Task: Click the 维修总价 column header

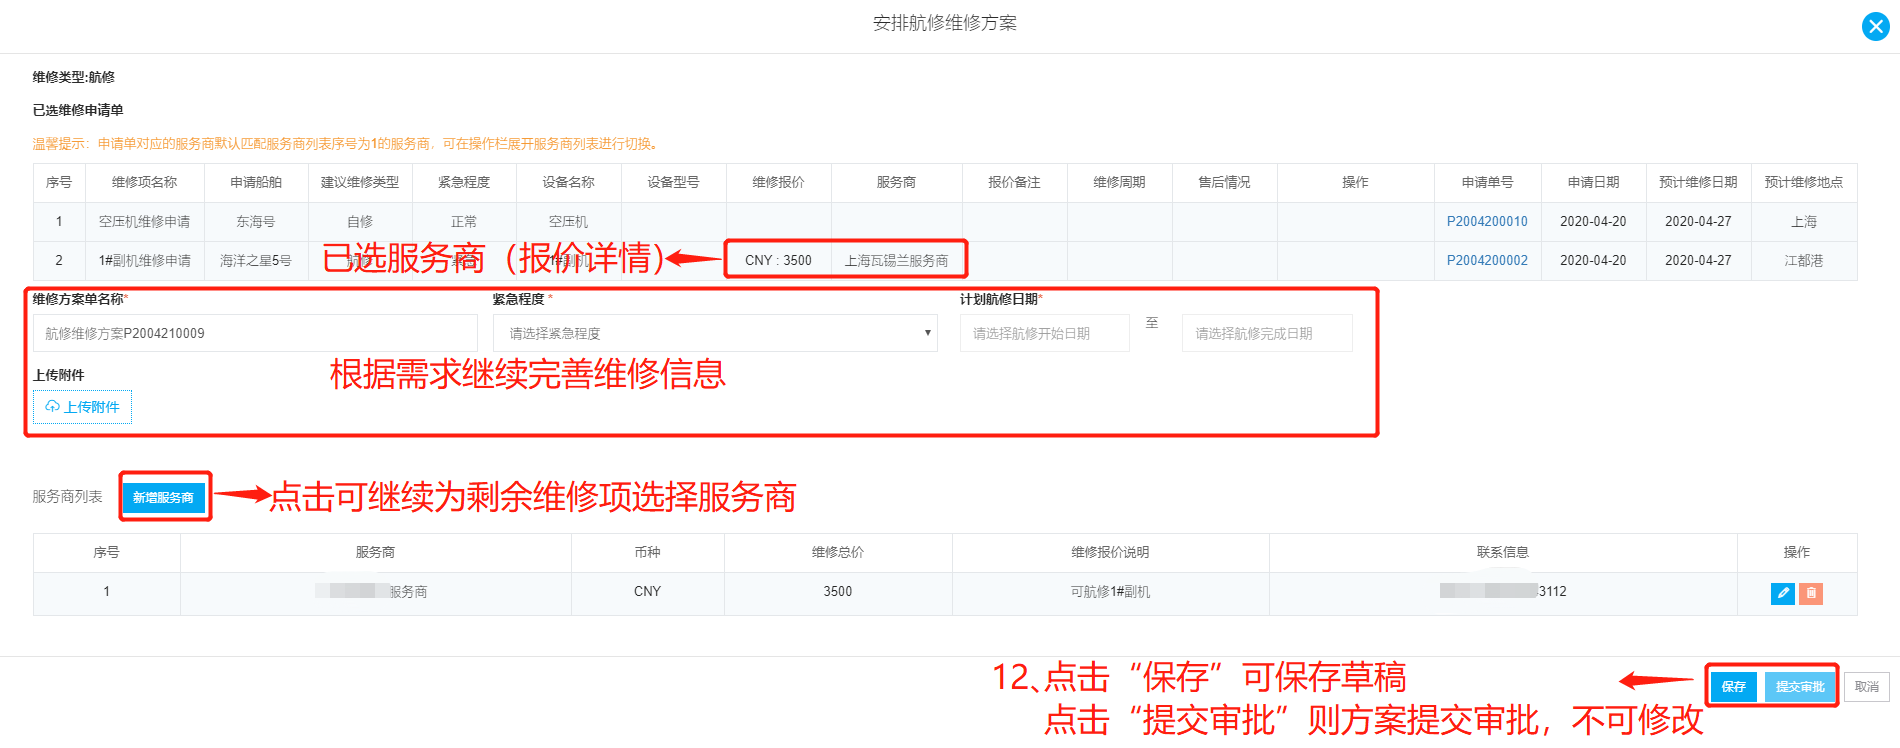Action: tap(838, 552)
